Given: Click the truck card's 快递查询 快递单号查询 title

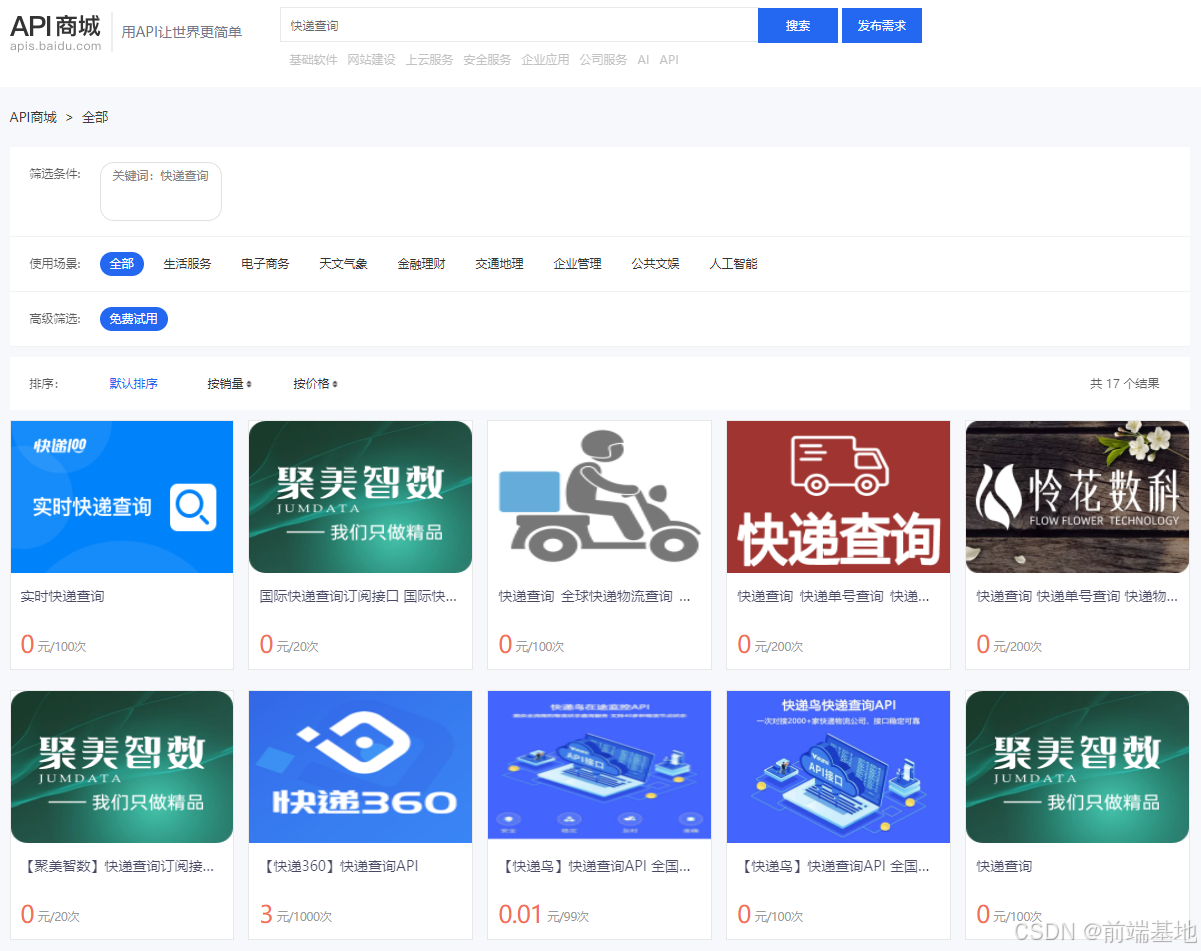Looking at the screenshot, I should pyautogui.click(x=834, y=596).
